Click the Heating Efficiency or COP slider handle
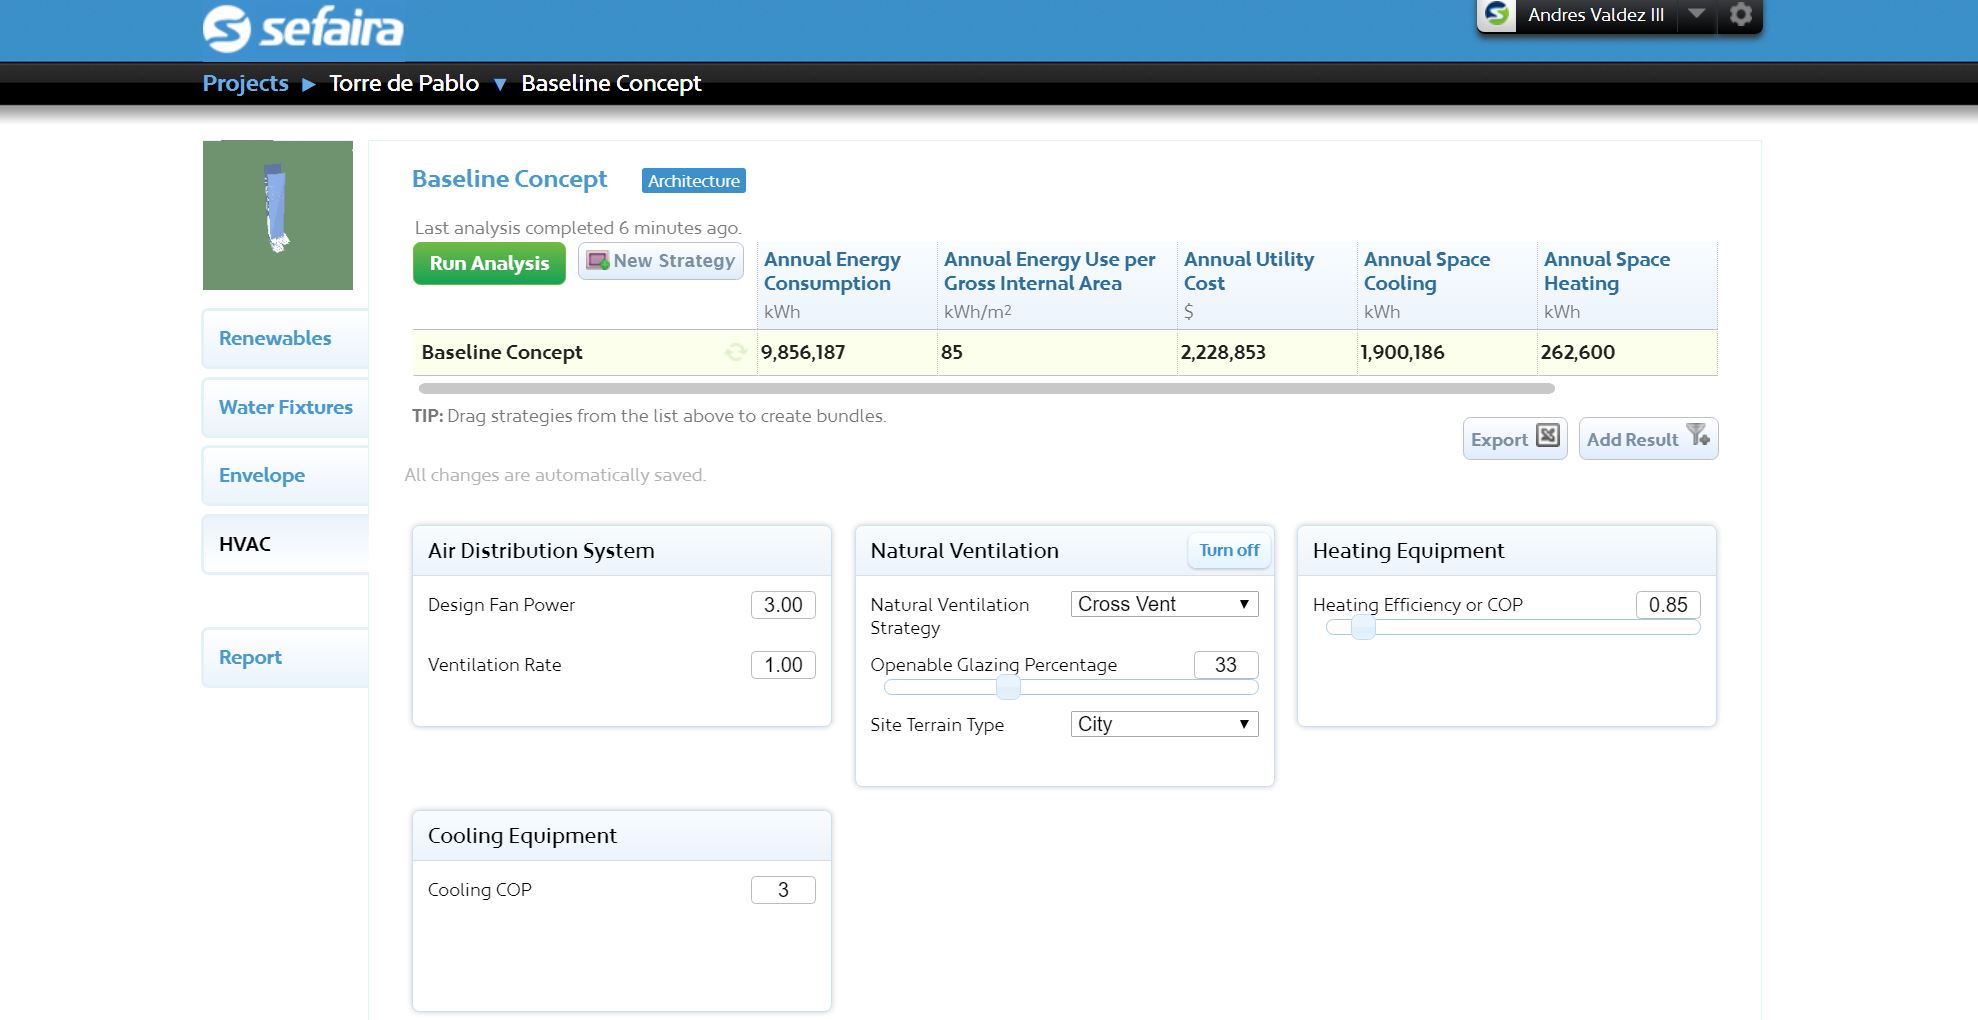Image resolution: width=1978 pixels, height=1020 pixels. pos(1362,627)
